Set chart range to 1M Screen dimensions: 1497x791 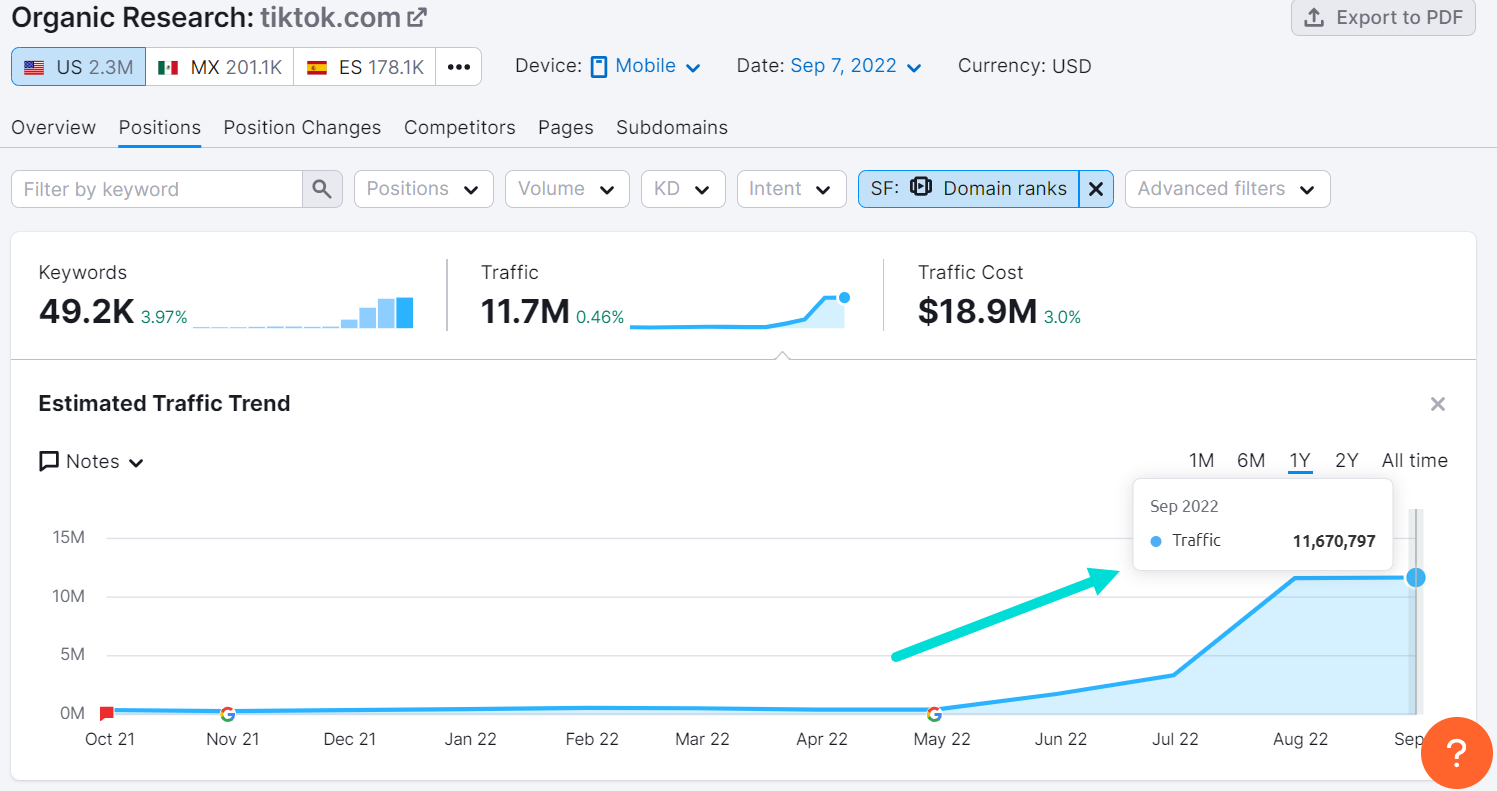click(x=1201, y=461)
